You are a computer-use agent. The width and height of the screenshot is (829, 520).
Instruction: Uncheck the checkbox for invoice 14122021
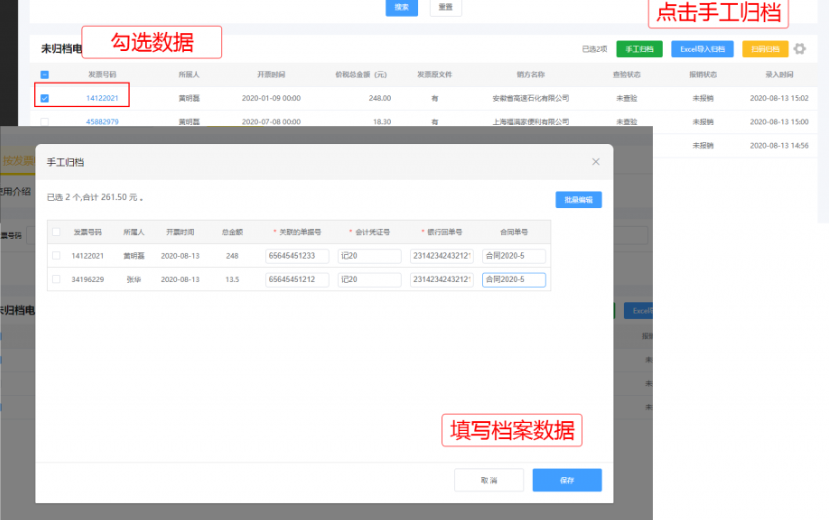(44, 98)
